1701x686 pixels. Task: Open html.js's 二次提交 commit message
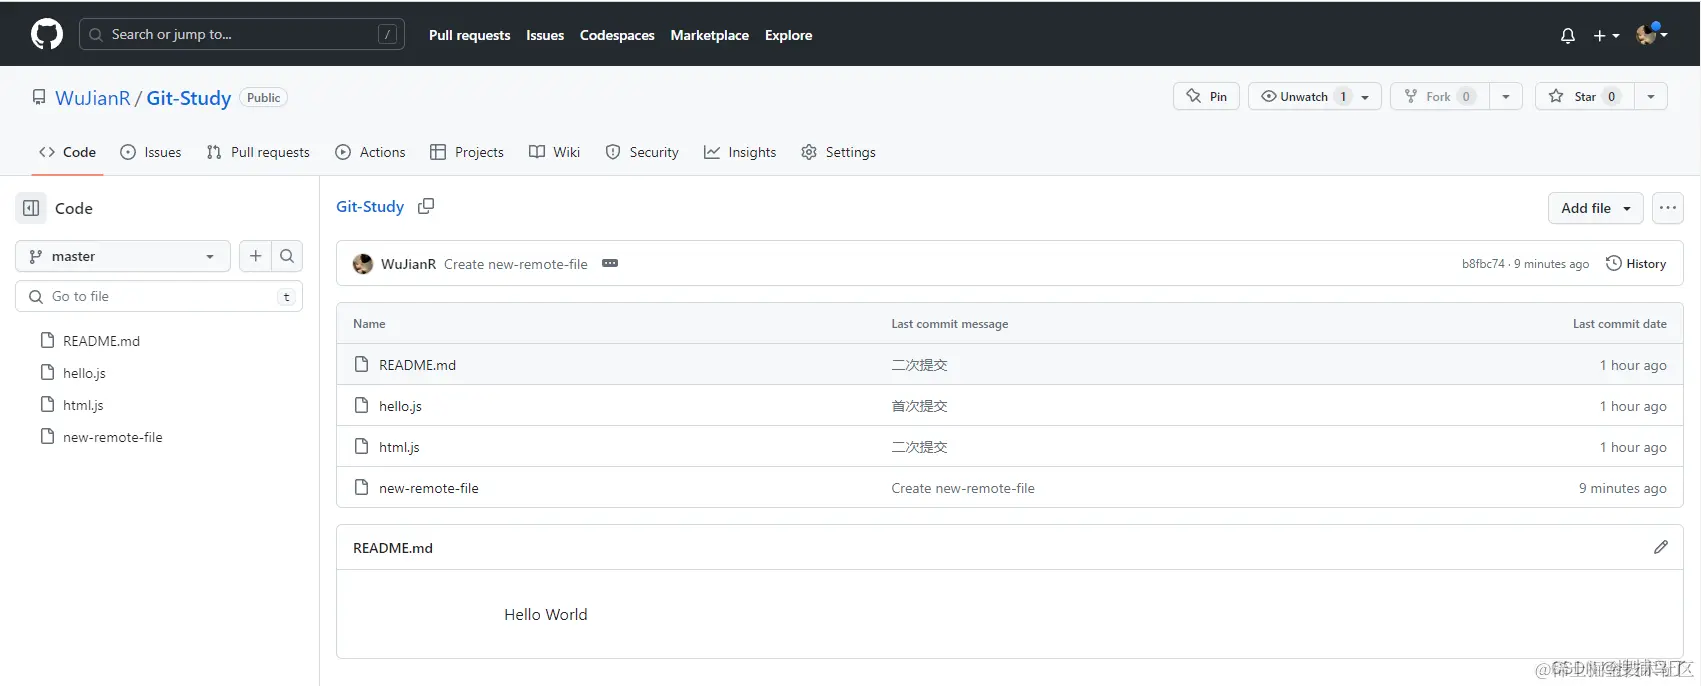(919, 447)
